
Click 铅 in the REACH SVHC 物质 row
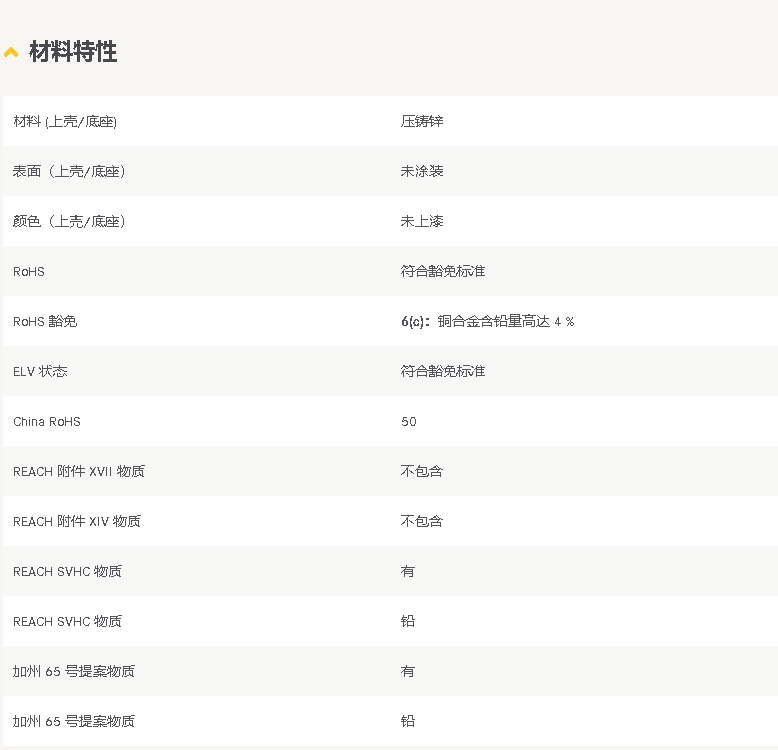(408, 621)
